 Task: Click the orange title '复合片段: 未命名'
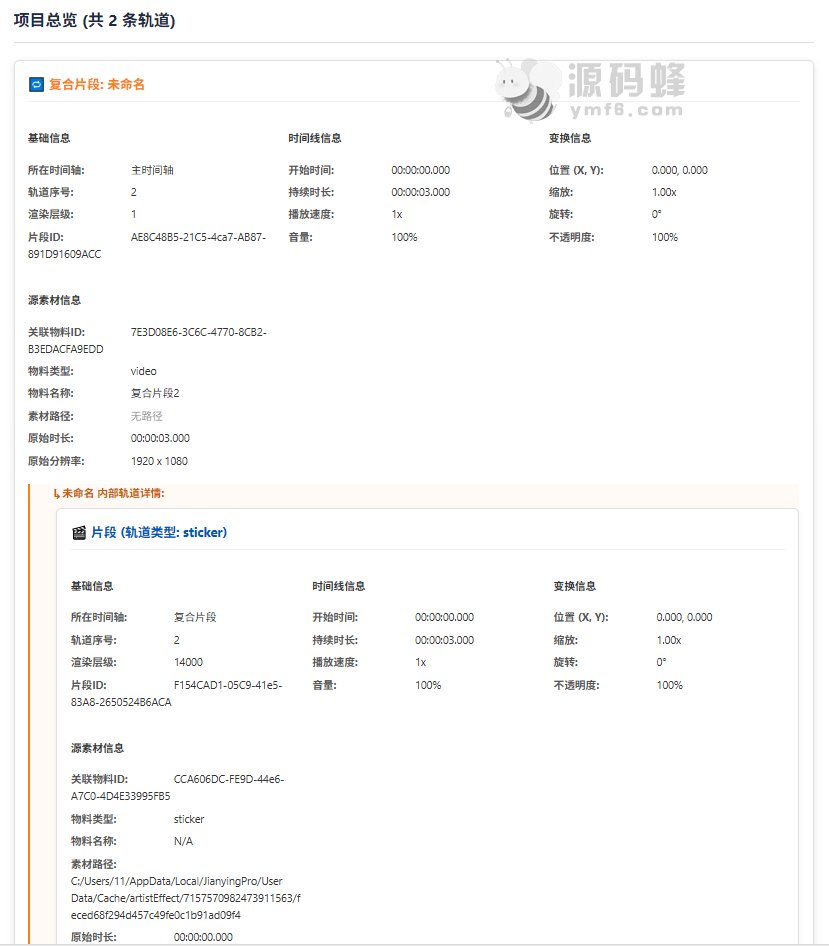click(x=97, y=84)
